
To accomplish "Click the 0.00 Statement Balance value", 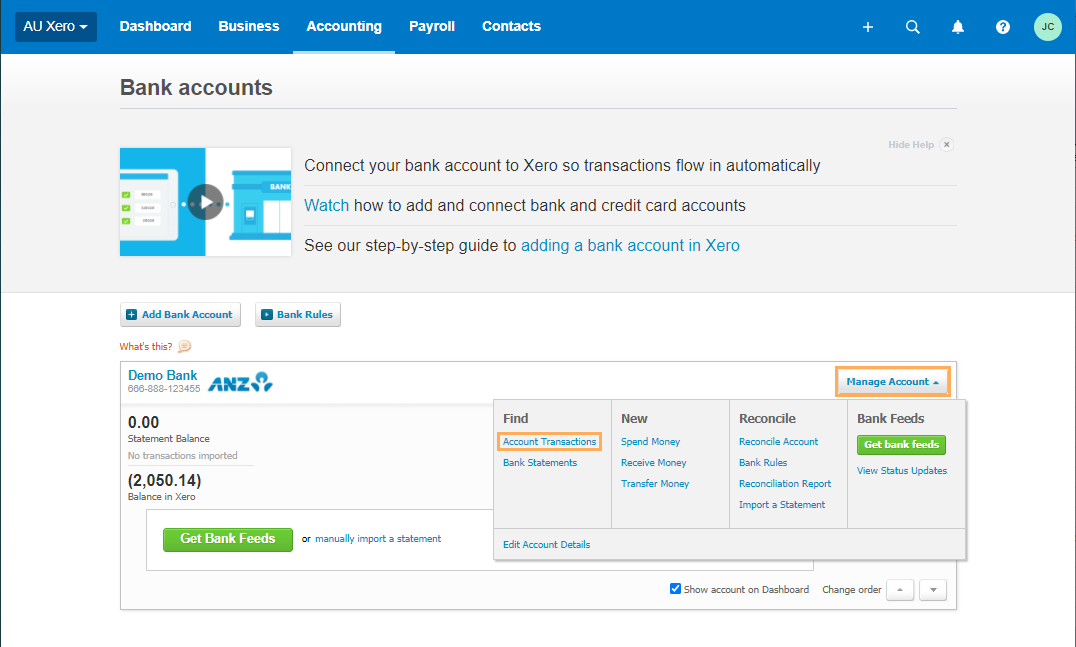I will tap(143, 423).
